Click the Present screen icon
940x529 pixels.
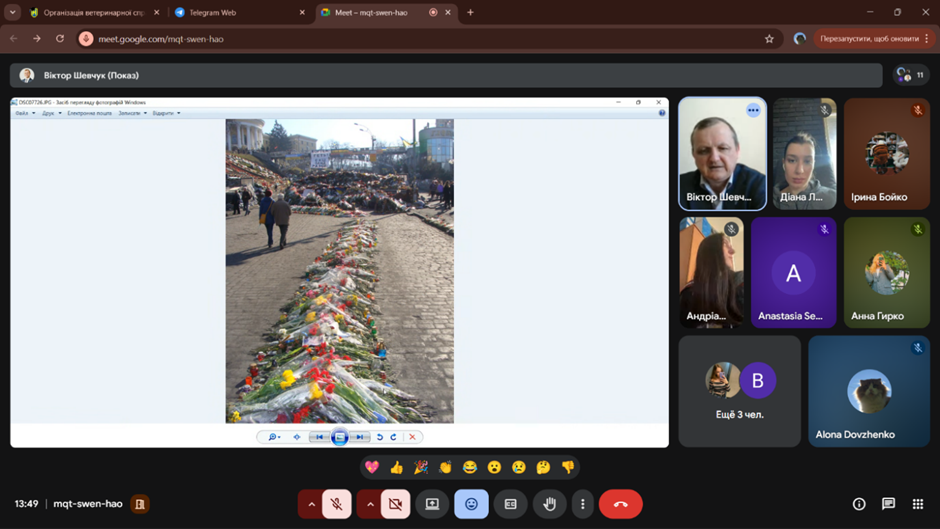432,504
